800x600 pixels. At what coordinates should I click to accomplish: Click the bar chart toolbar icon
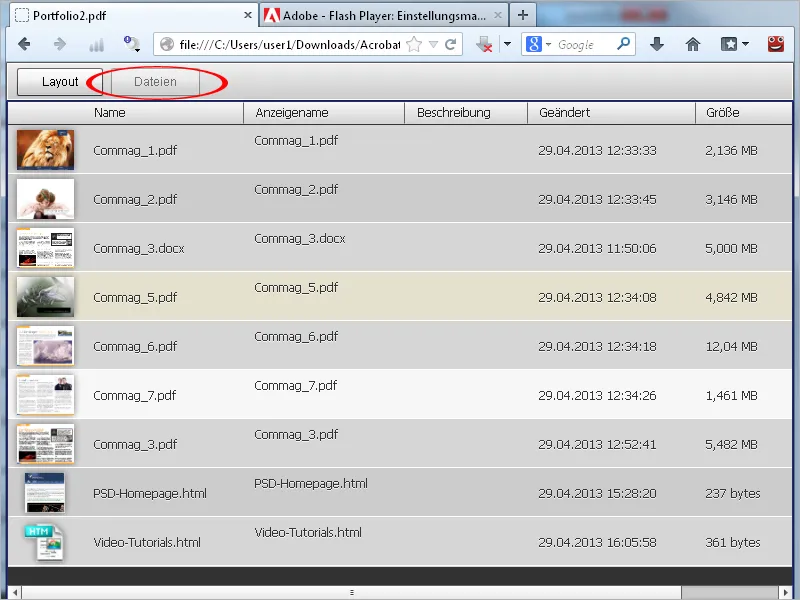(x=96, y=45)
